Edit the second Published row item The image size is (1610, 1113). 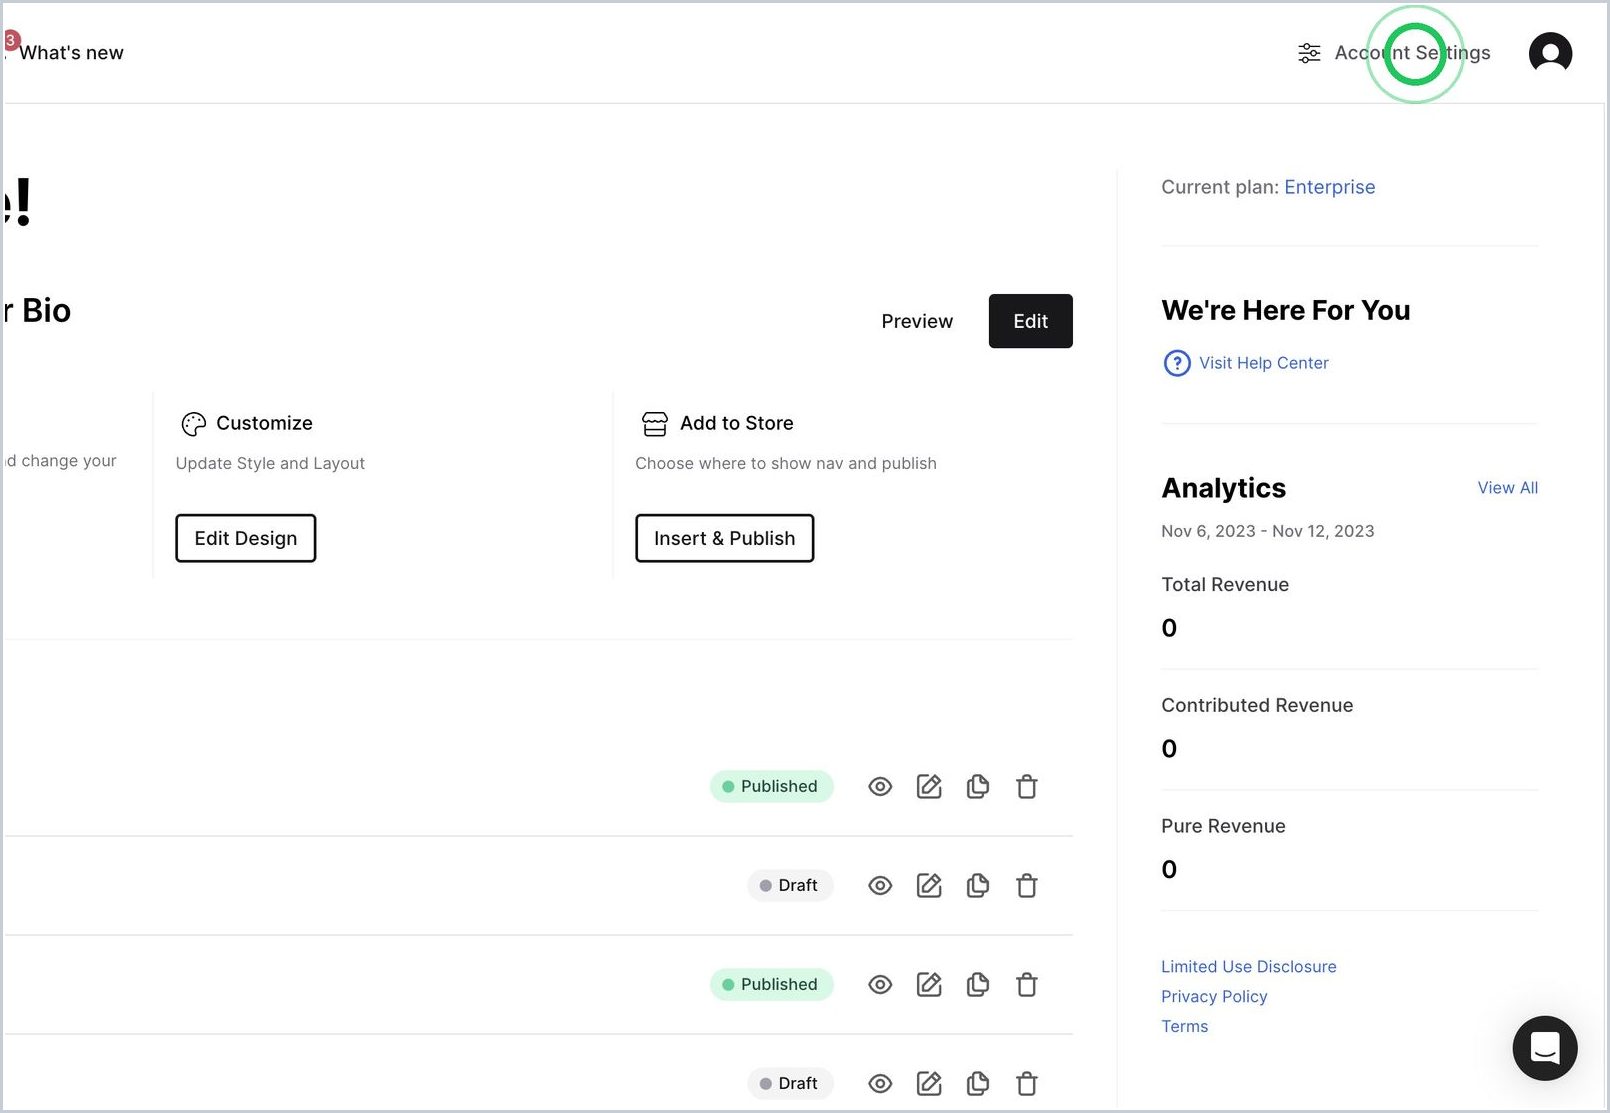929,985
